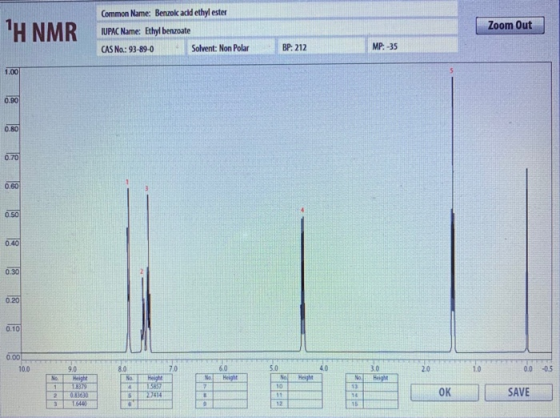This screenshot has height=418, width=560.
Task: Click the x-axis label 10.0
Action: coord(24,369)
